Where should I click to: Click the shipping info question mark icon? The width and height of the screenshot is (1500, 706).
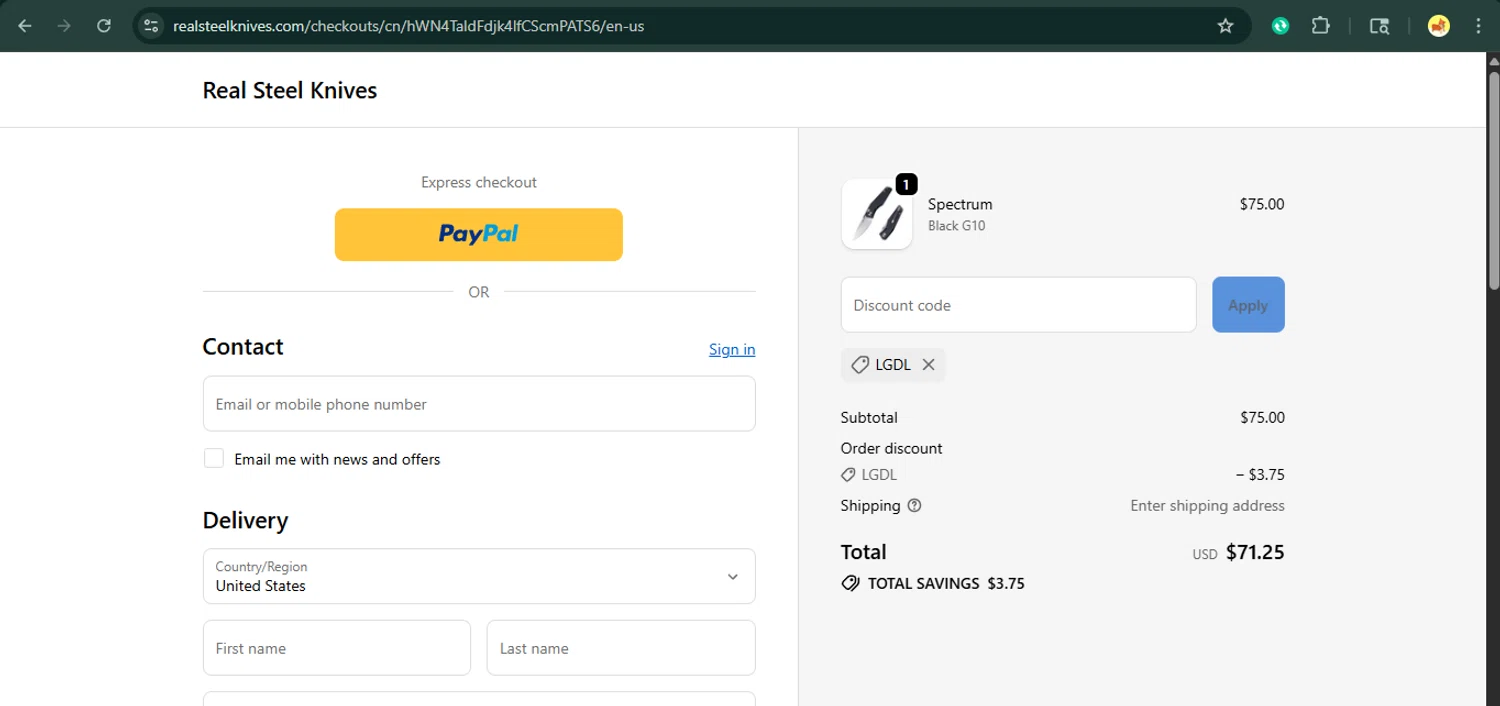[x=914, y=506]
